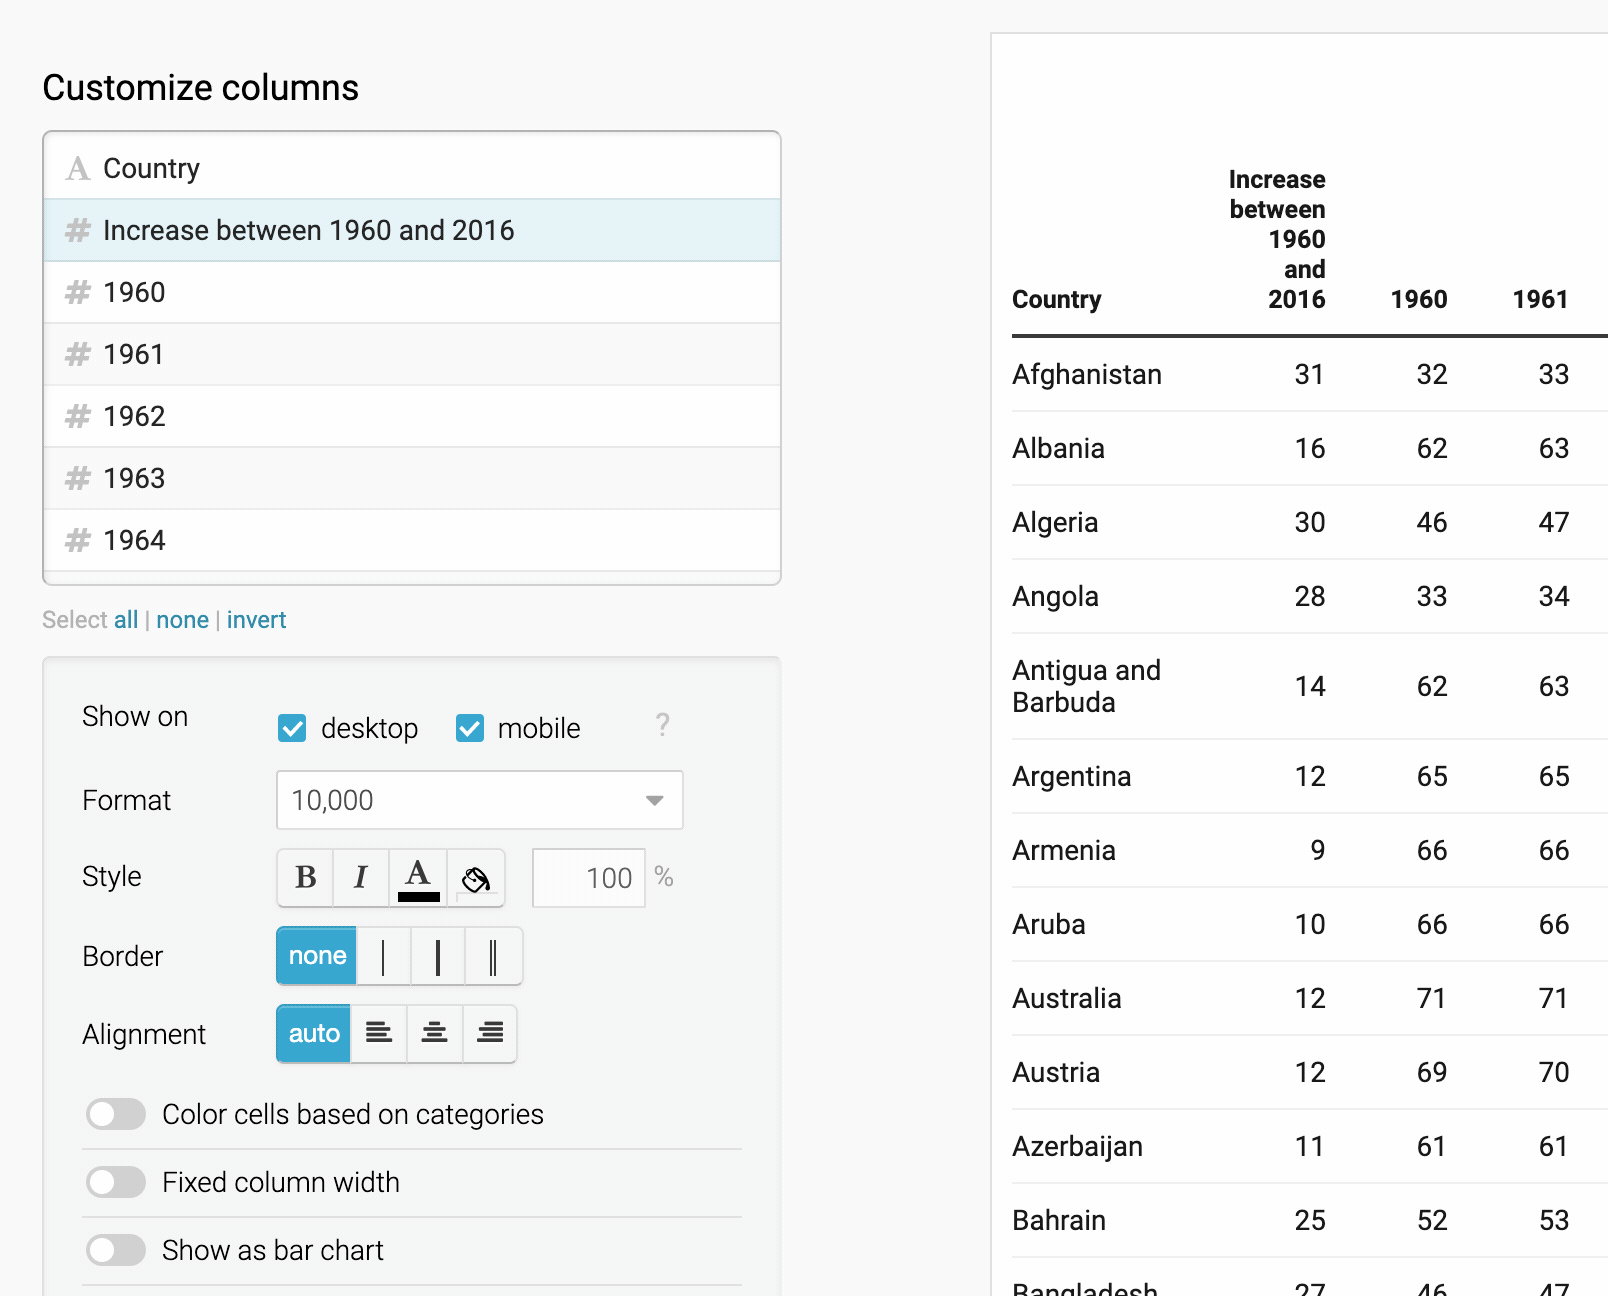The width and height of the screenshot is (1608, 1296).
Task: Enable Color cells based on categories
Action: point(115,1114)
